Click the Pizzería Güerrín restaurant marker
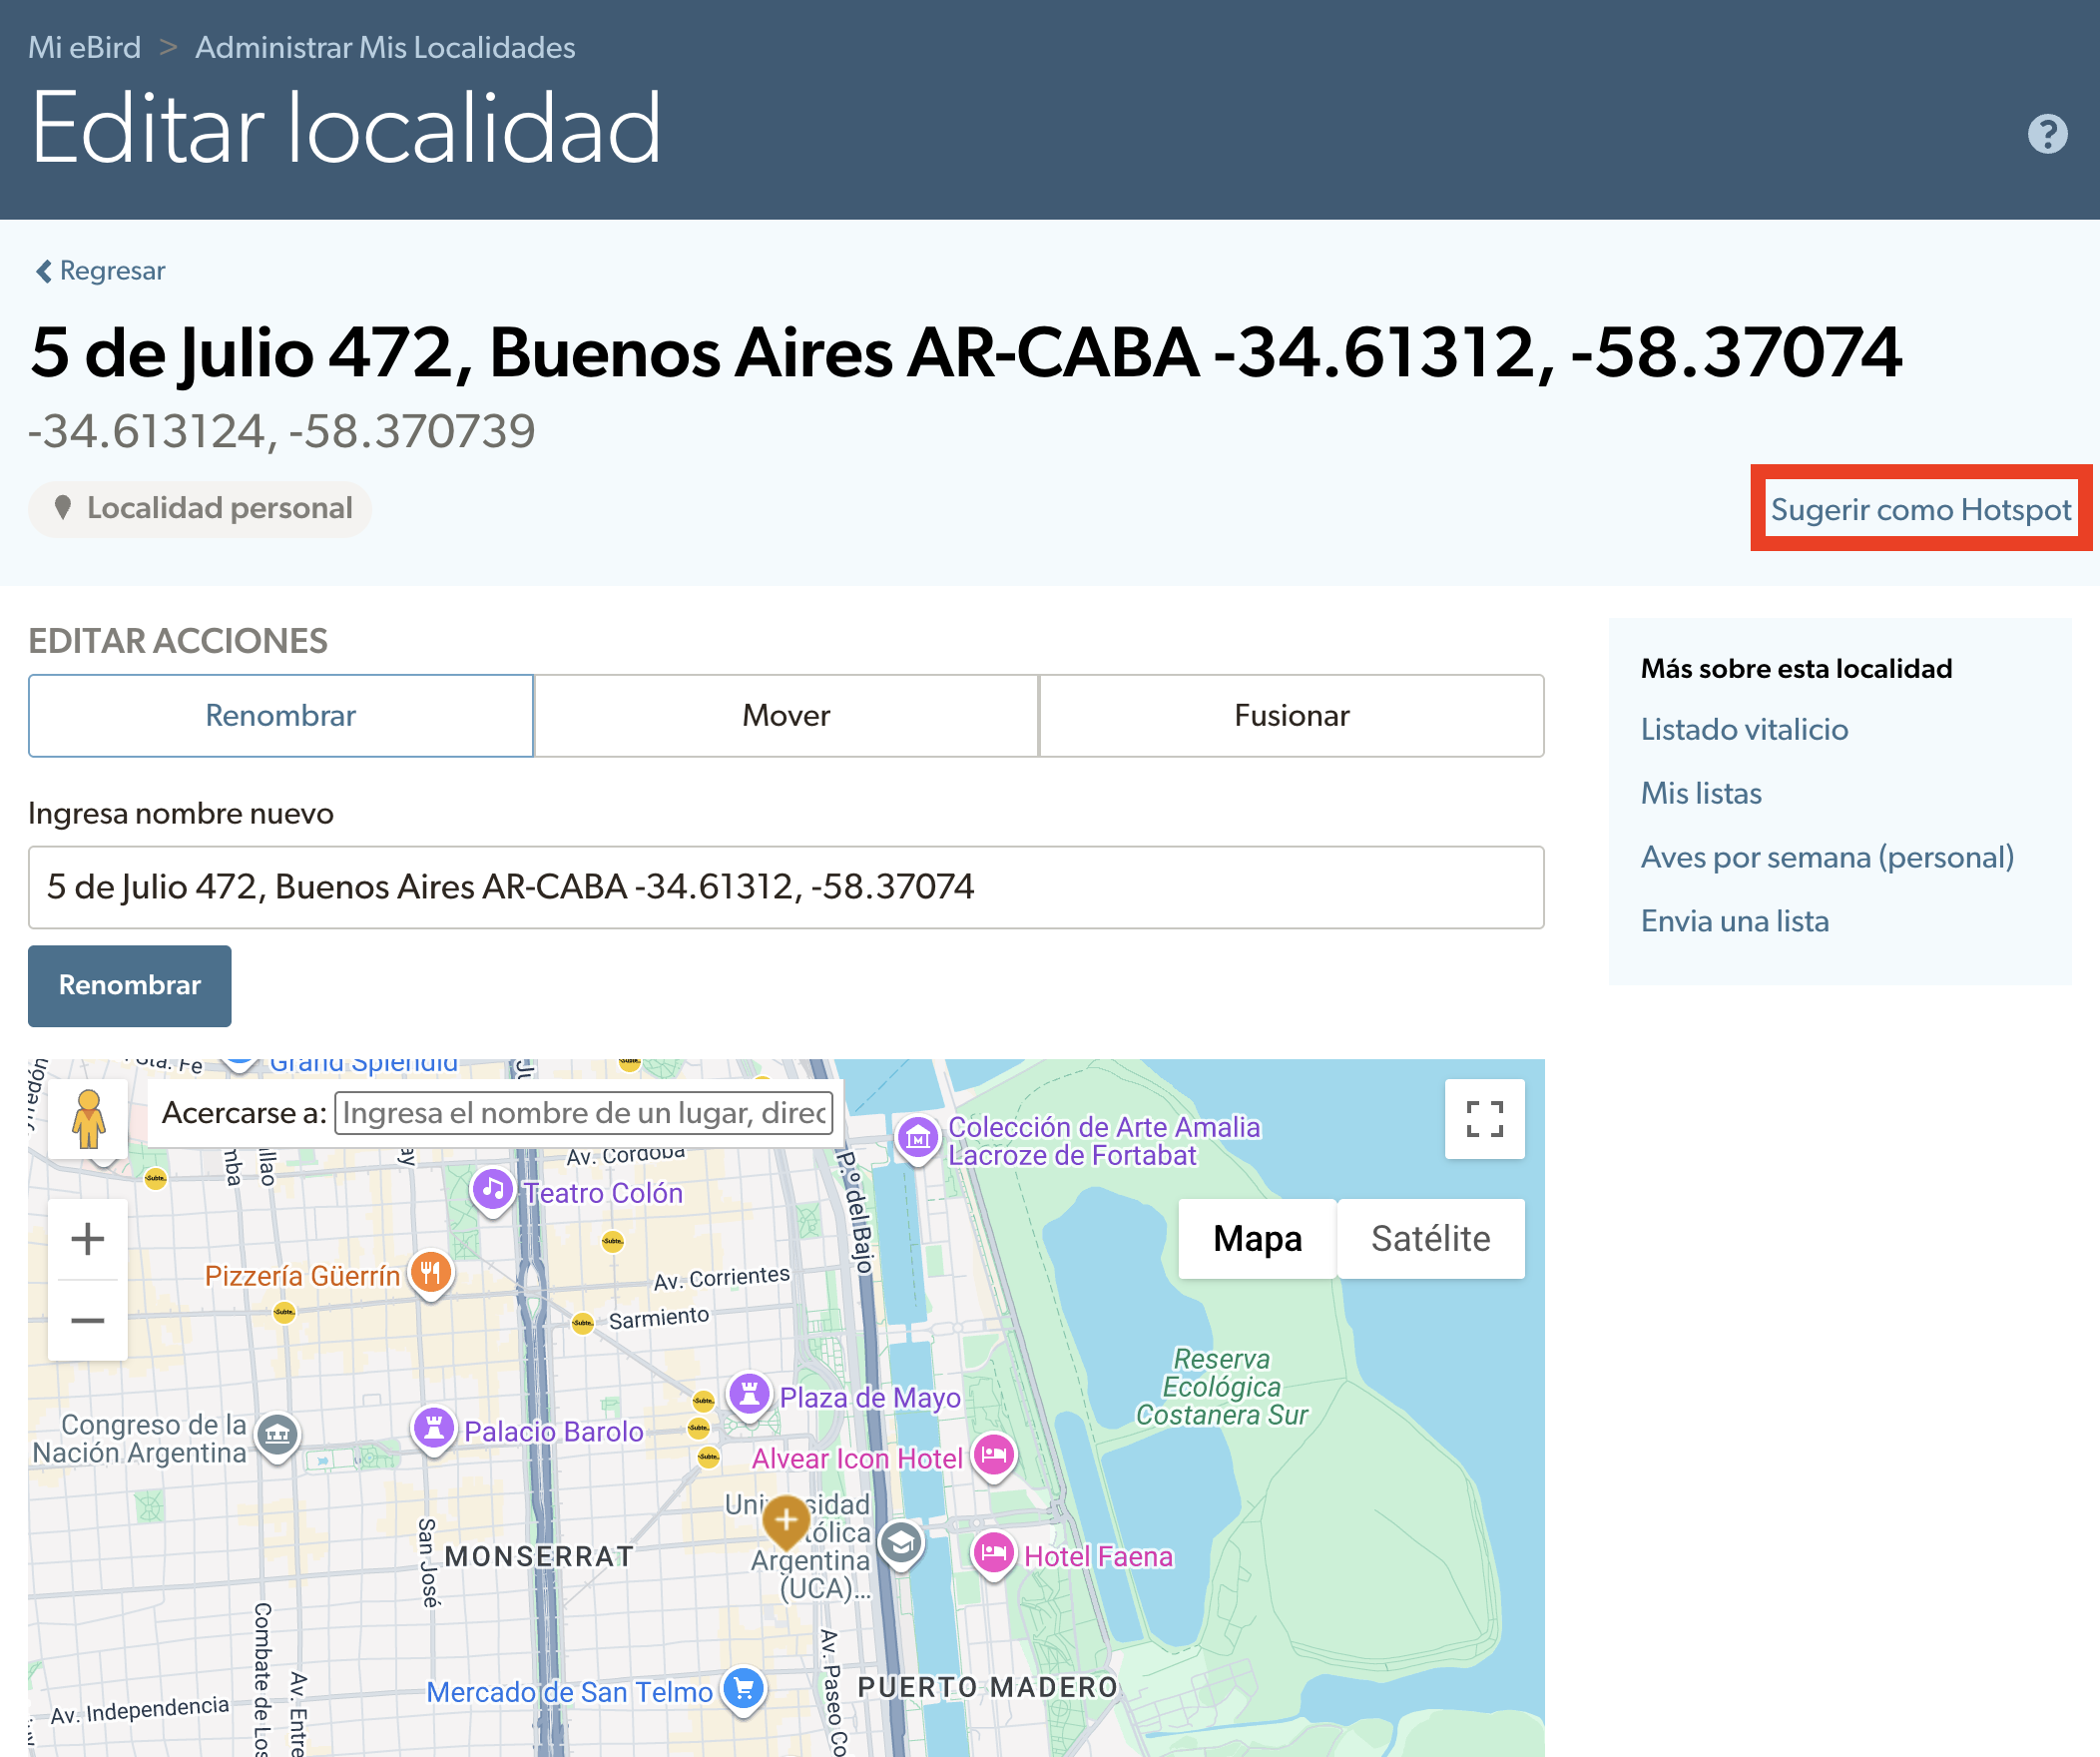This screenshot has width=2100, height=1757. point(430,1274)
